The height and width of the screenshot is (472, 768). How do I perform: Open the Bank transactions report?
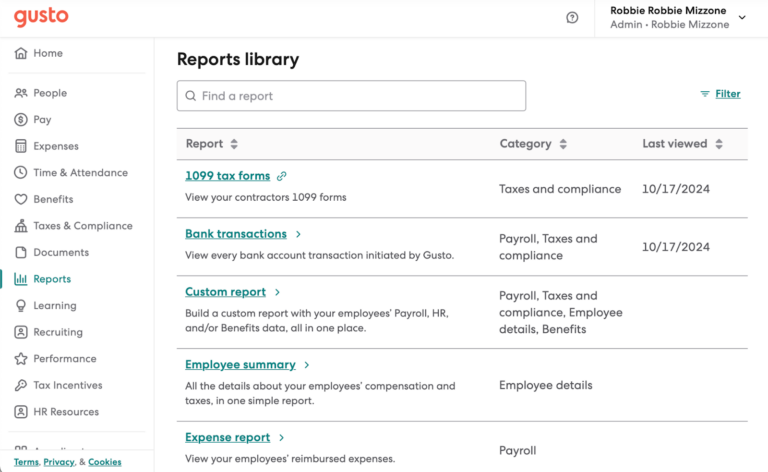(236, 234)
